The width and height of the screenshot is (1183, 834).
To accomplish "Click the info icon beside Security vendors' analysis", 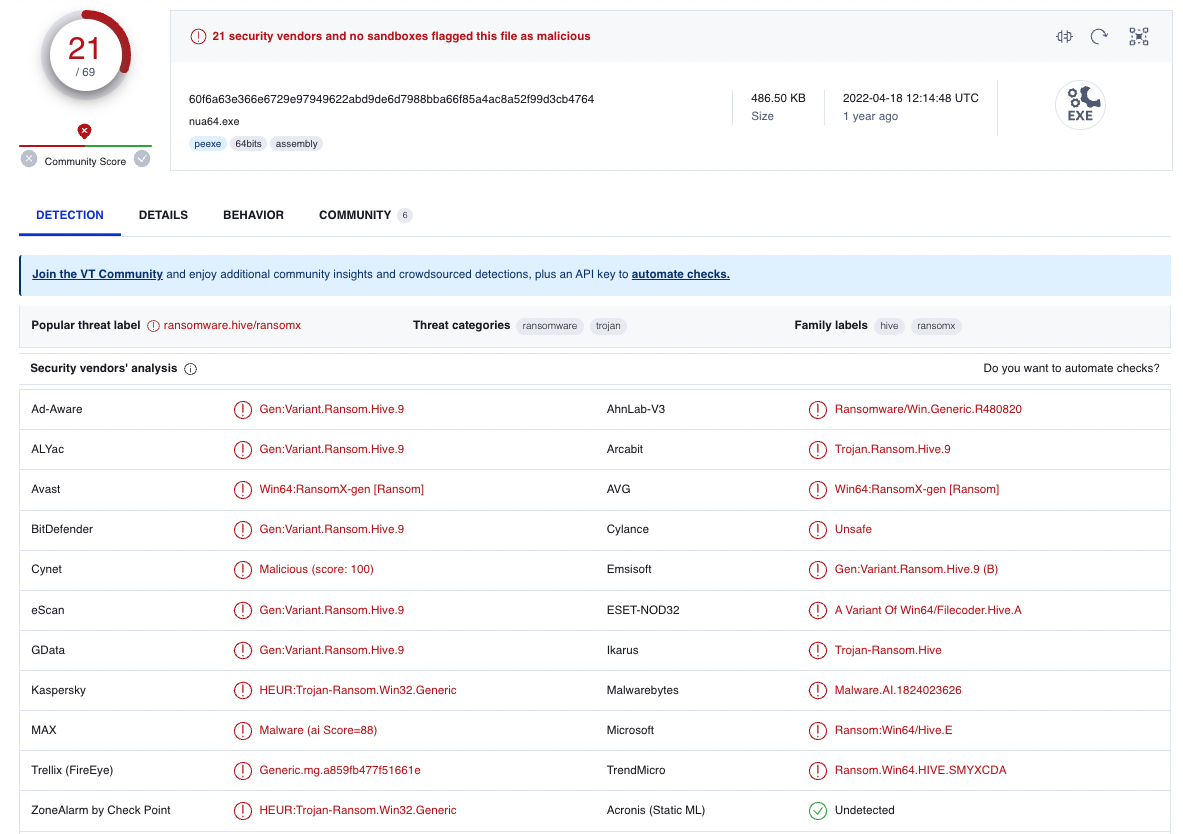I will [191, 369].
